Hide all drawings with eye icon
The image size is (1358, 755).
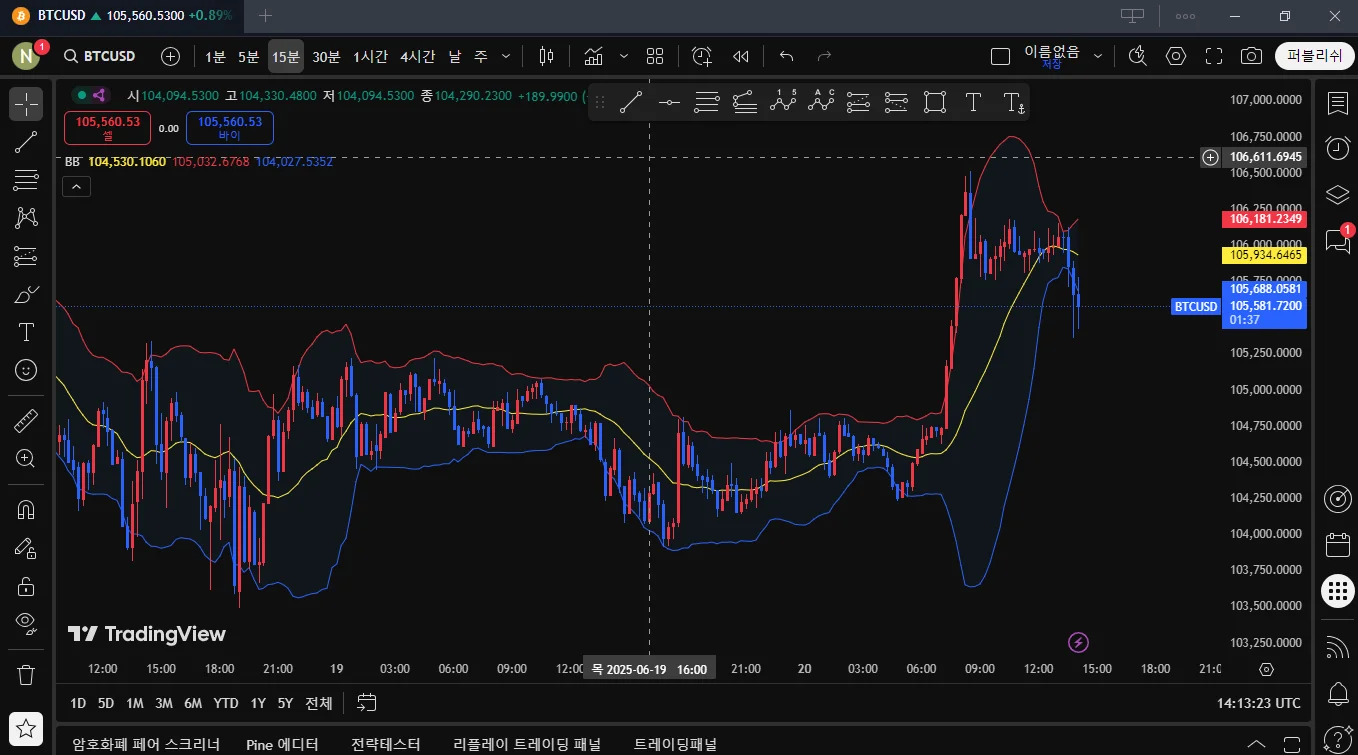click(26, 623)
